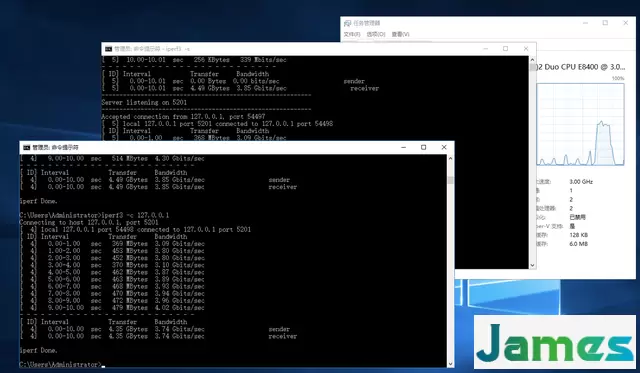Maximize the Task Manager window
Image resolution: width=640 pixels, height=373 pixels.
[605, 23]
